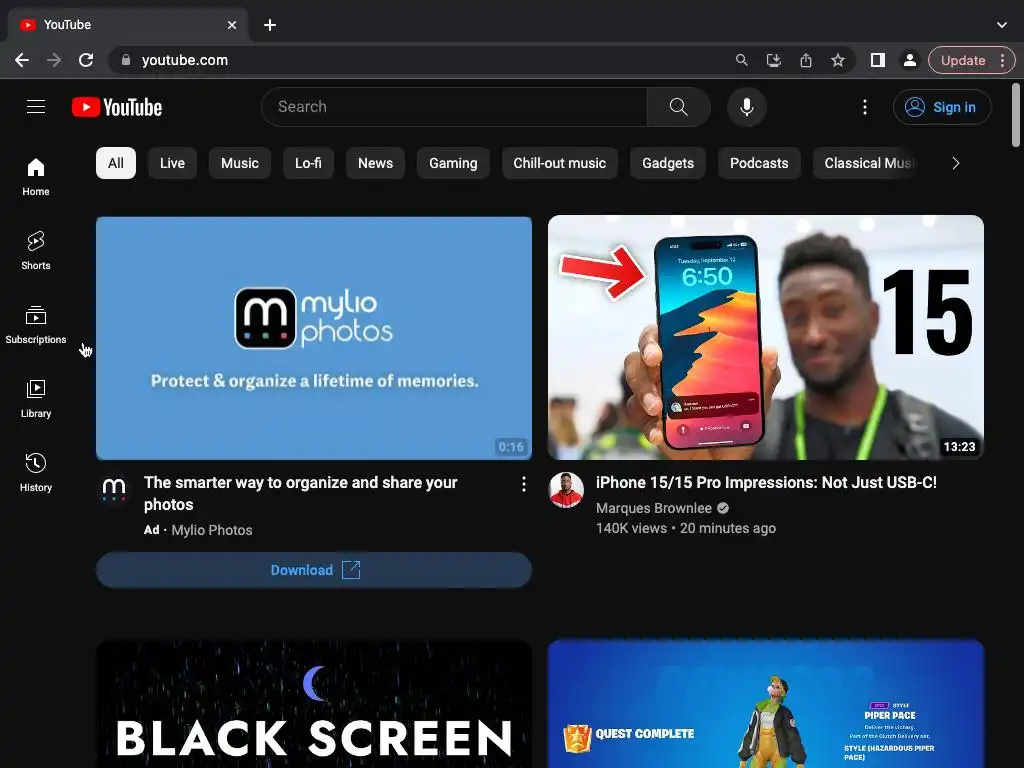1024x768 pixels.
Task: Open the Quest Complete video thumbnail
Action: [765, 704]
